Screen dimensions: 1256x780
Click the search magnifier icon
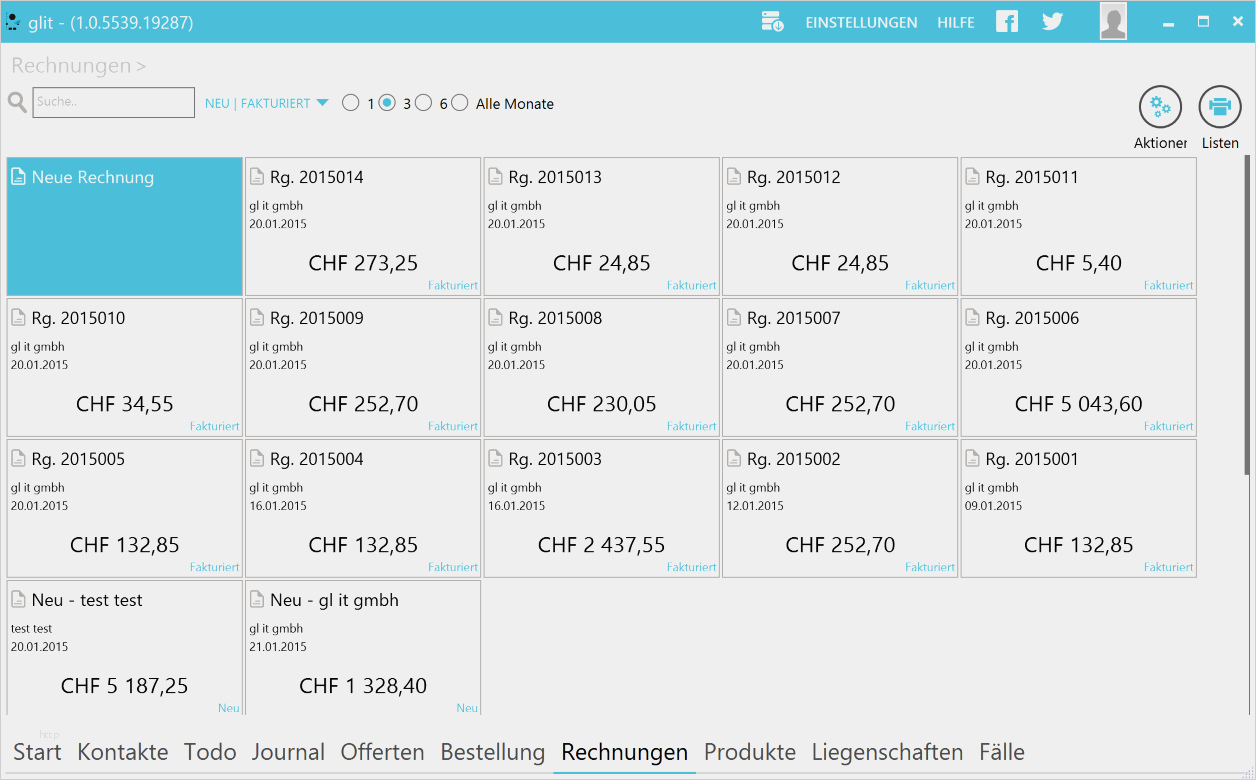(x=17, y=102)
